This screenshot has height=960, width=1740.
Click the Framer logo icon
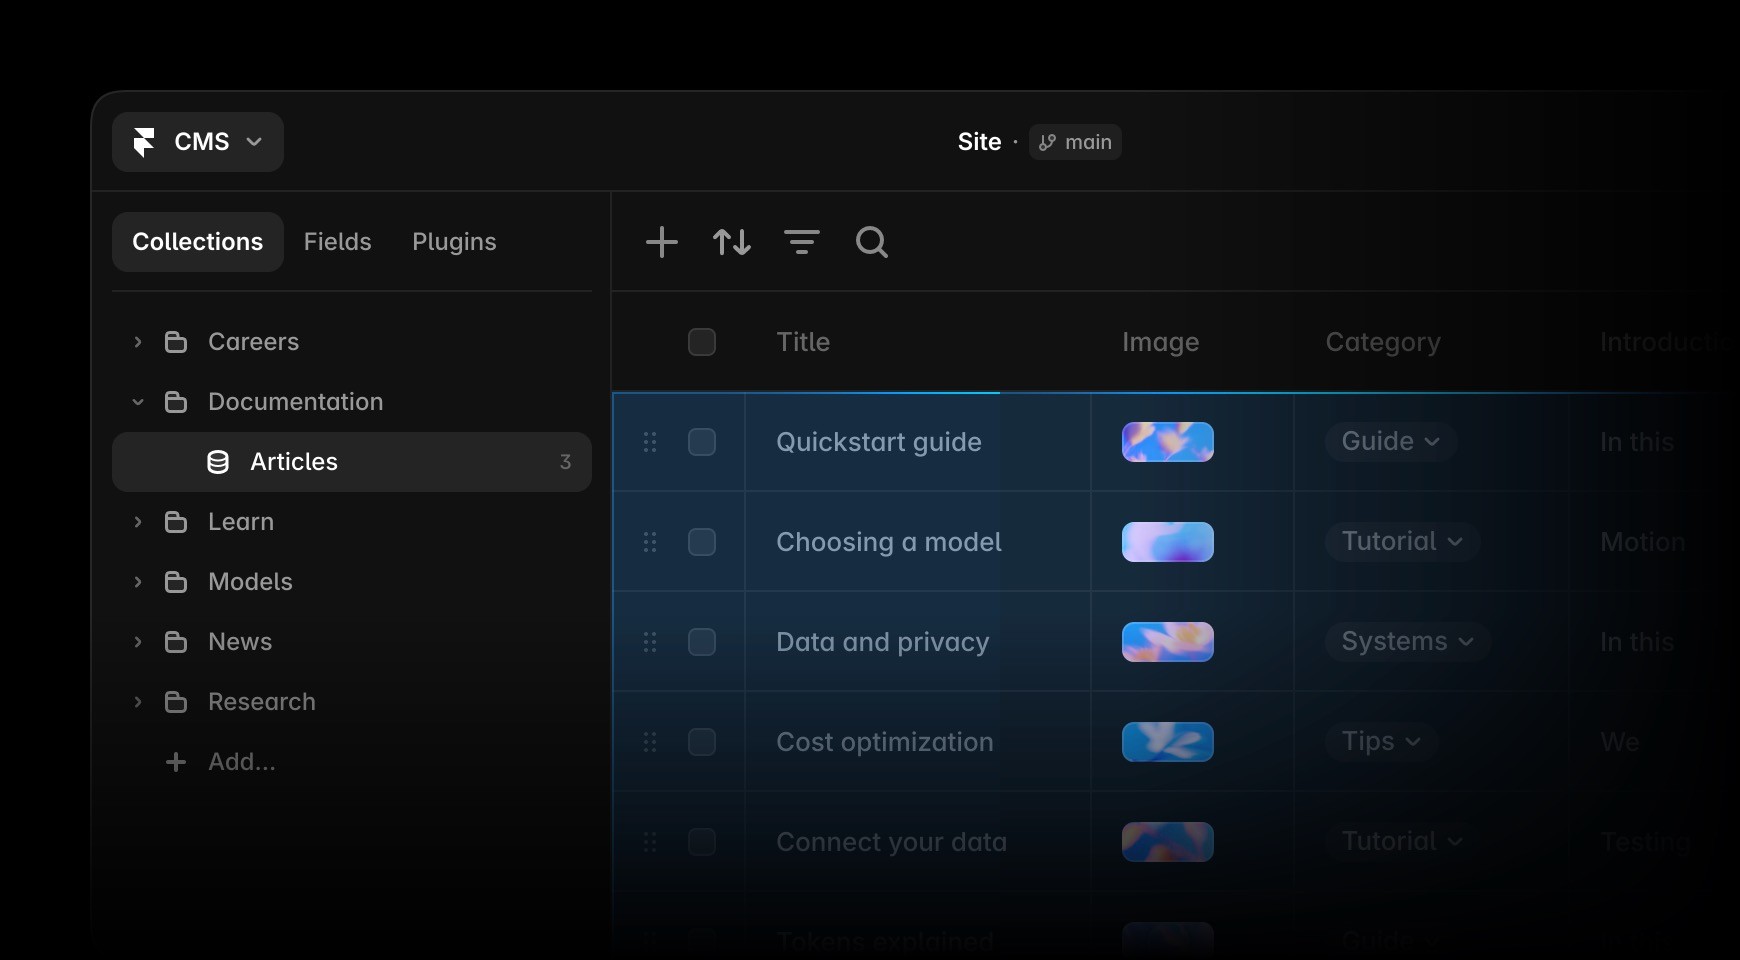(x=144, y=142)
